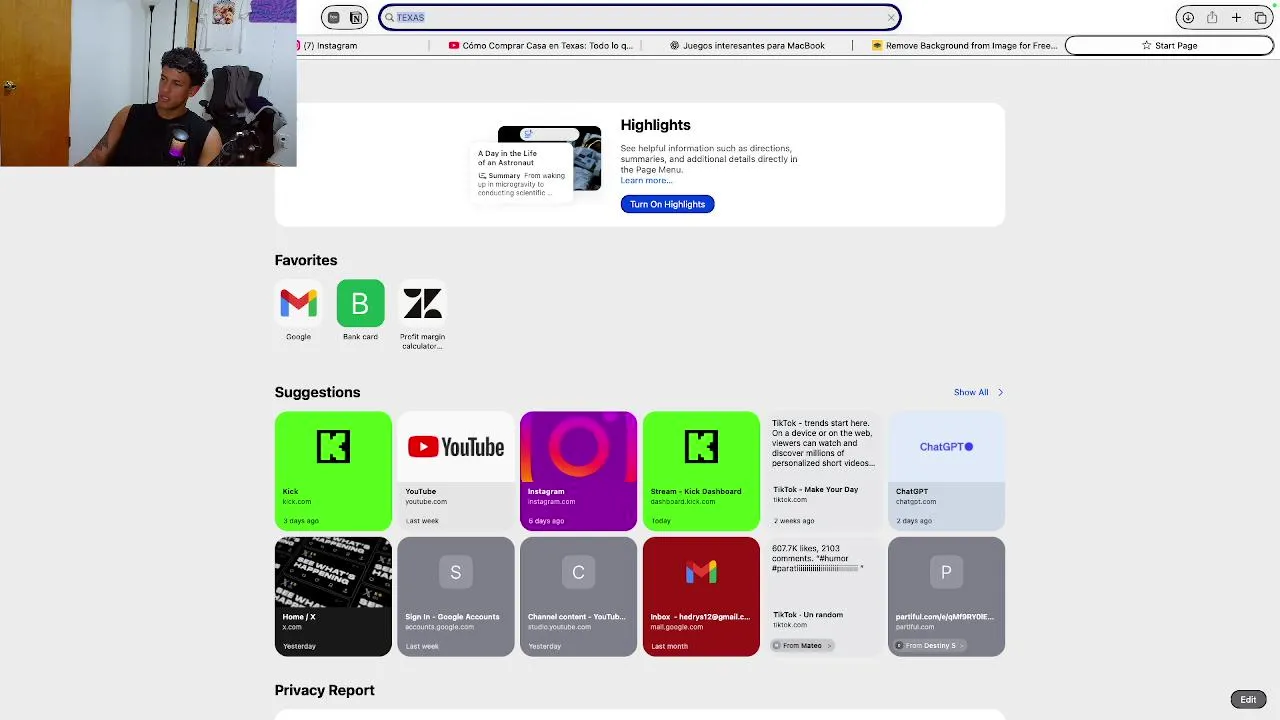Show tab overview icon
The image size is (1280, 720).
1260,17
